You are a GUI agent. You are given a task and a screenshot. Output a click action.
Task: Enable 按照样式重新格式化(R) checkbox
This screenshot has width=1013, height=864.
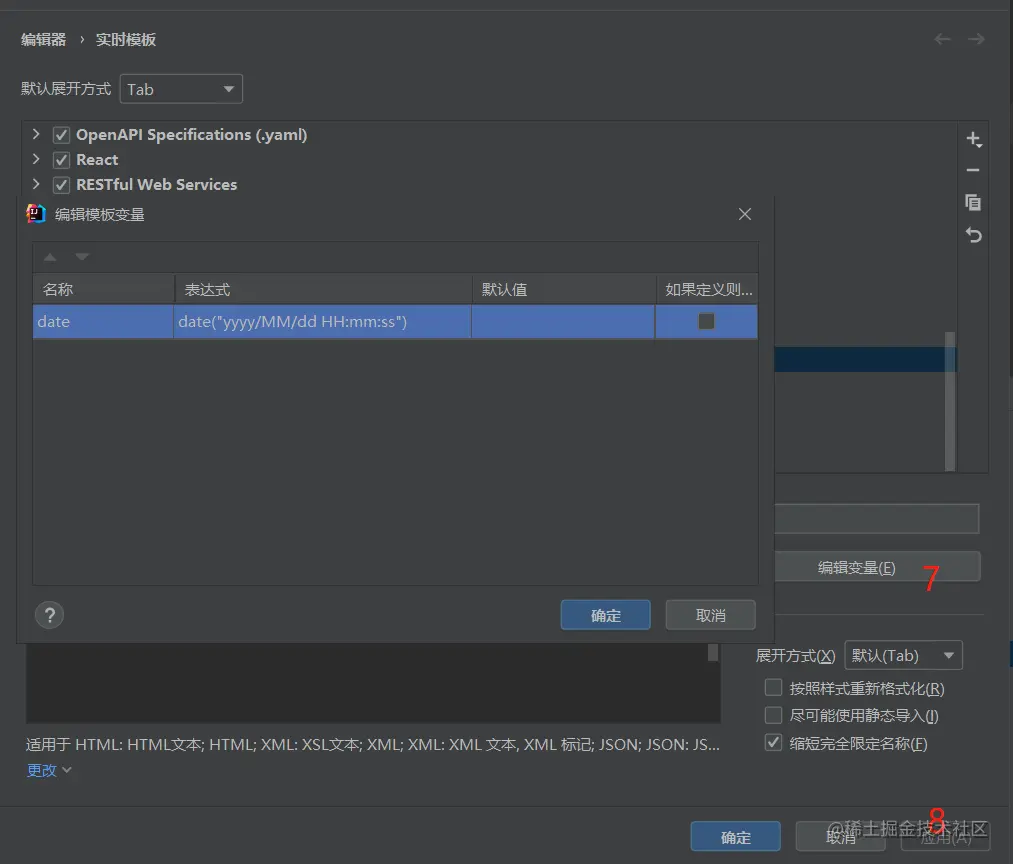click(773, 688)
